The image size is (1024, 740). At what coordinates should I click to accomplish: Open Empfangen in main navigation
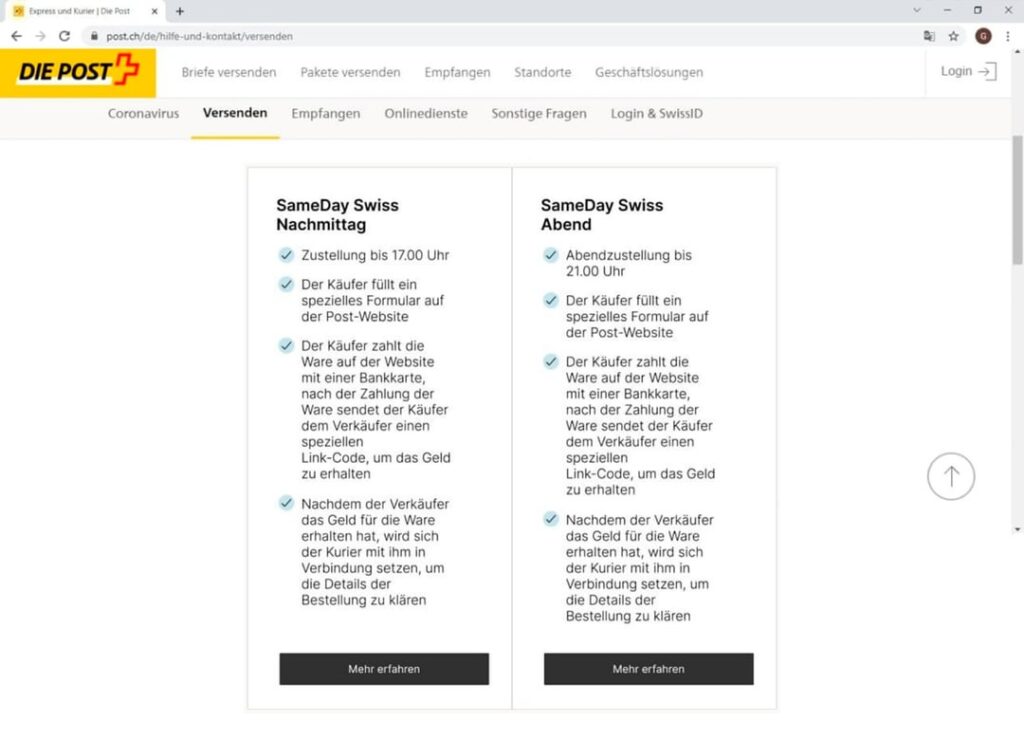457,72
